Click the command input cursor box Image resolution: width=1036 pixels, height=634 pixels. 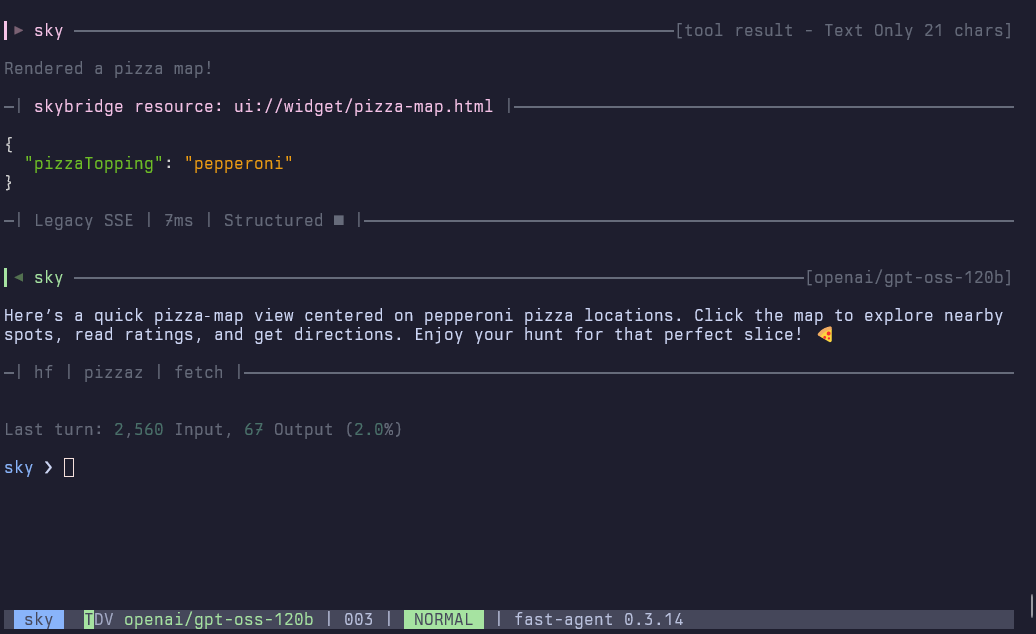click(69, 467)
